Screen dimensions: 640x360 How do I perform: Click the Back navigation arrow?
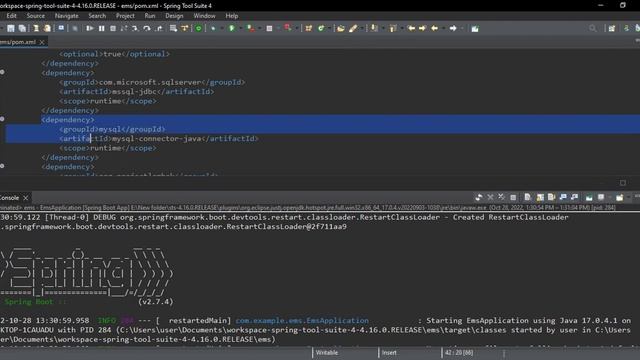click(x=434, y=28)
